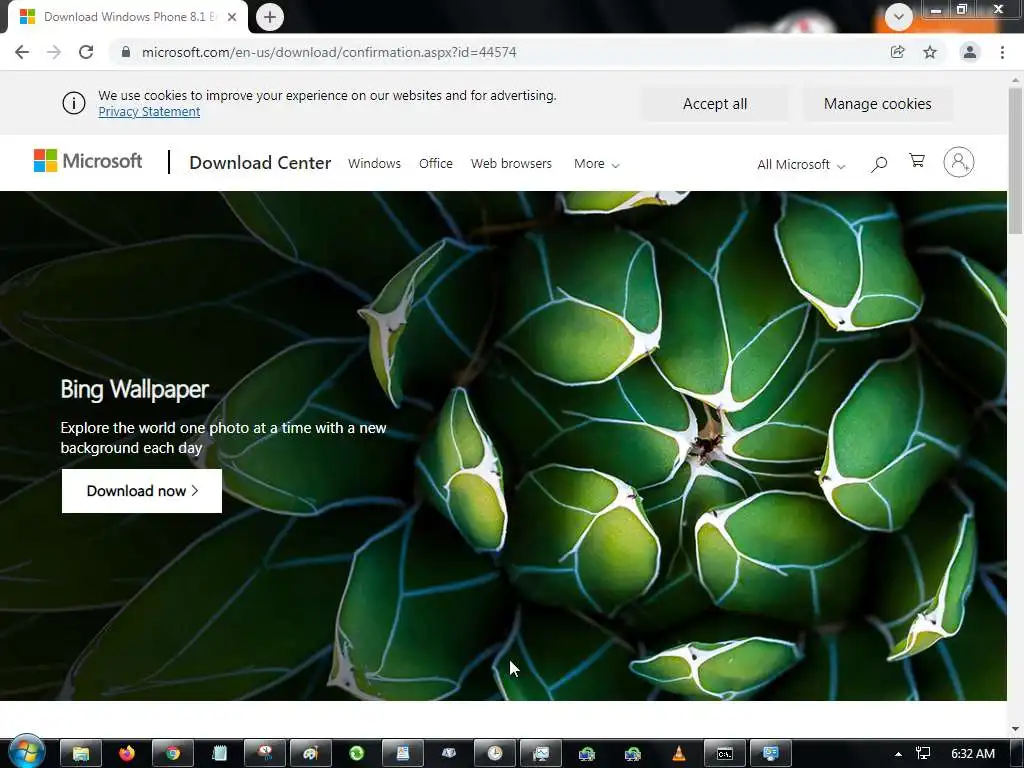This screenshot has height=768, width=1024.
Task: Open the Web browsers menu item
Action: tap(511, 163)
